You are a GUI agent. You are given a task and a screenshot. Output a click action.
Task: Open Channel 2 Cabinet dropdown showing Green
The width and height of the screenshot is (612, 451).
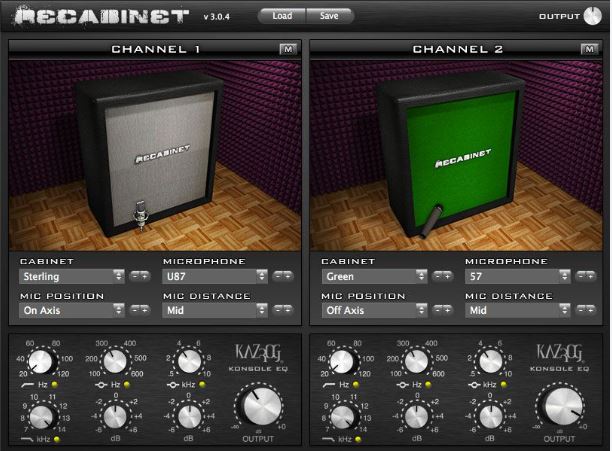tap(375, 276)
